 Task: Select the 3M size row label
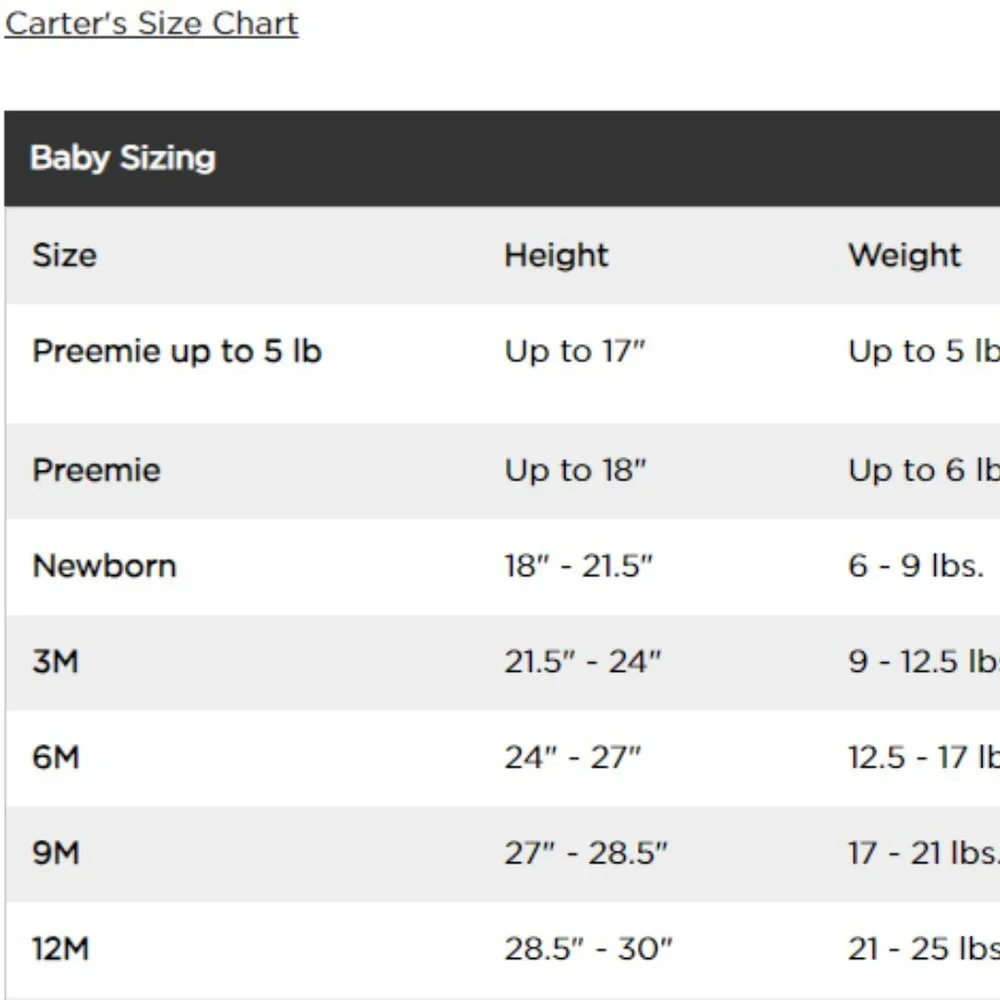(55, 661)
